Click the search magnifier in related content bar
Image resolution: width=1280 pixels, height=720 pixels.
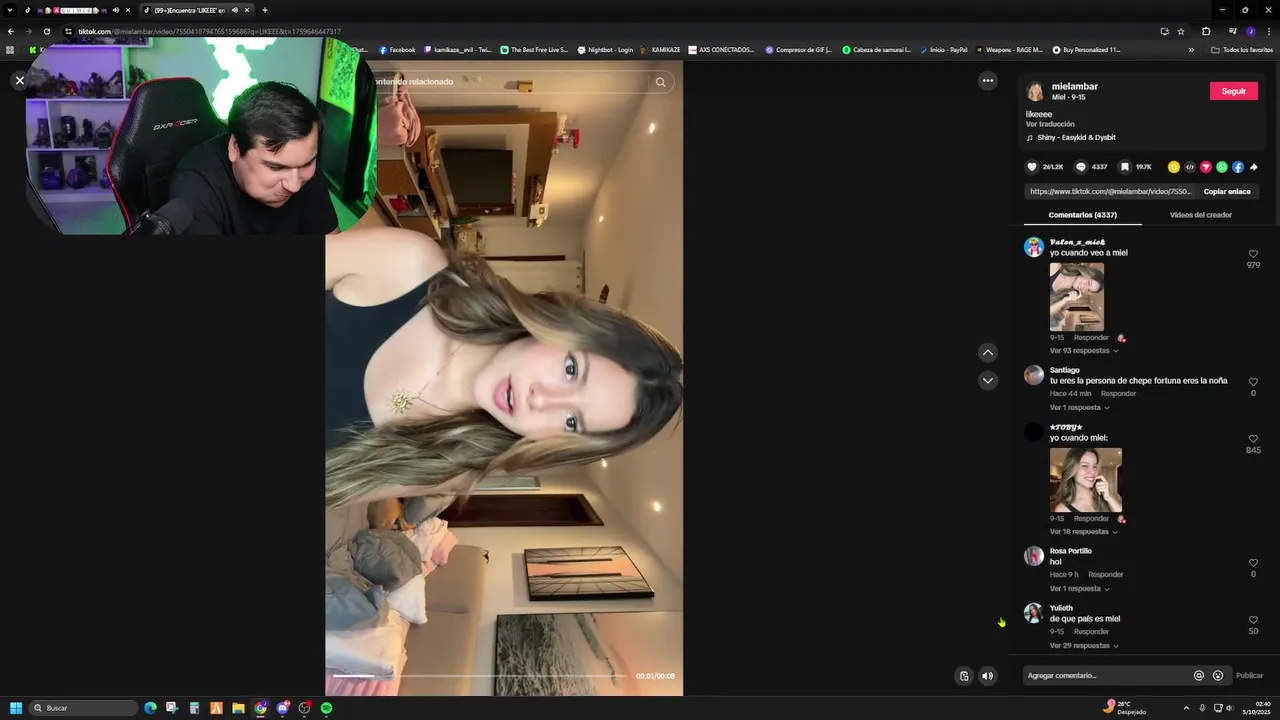[x=660, y=82]
